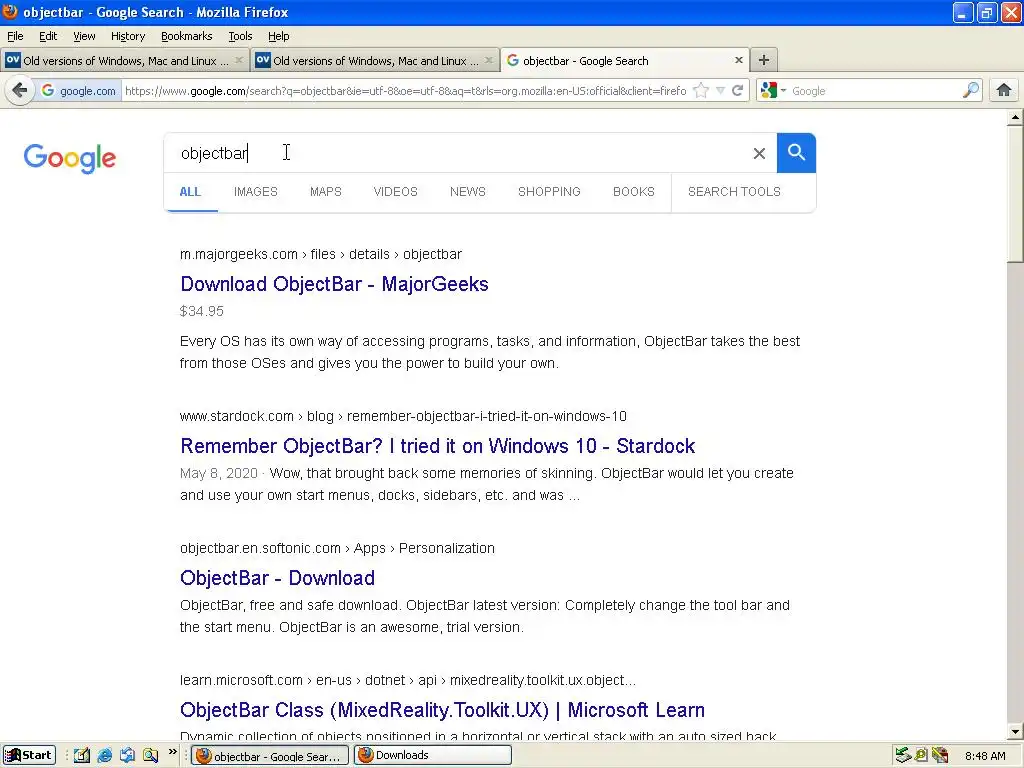Select the ALL results tab
Screen dimensions: 1024x768
[190, 192]
